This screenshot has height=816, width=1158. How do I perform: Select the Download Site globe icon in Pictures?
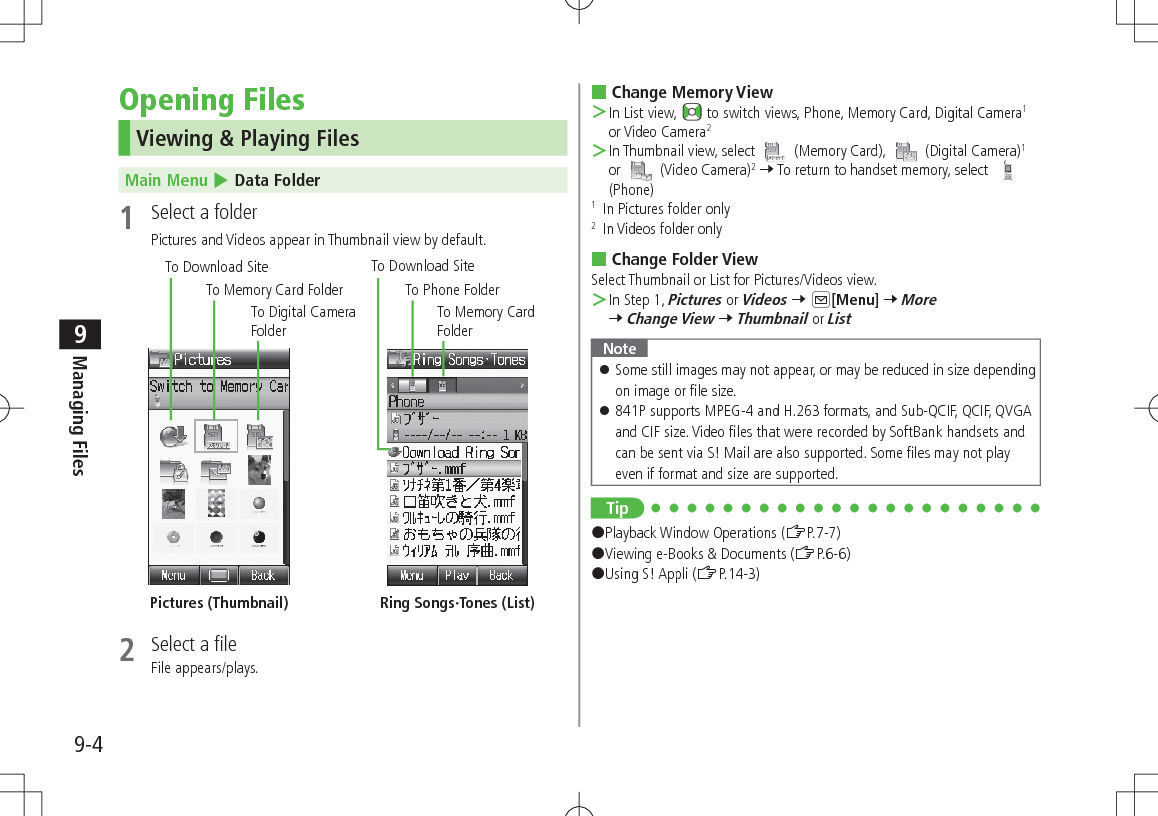point(173,435)
